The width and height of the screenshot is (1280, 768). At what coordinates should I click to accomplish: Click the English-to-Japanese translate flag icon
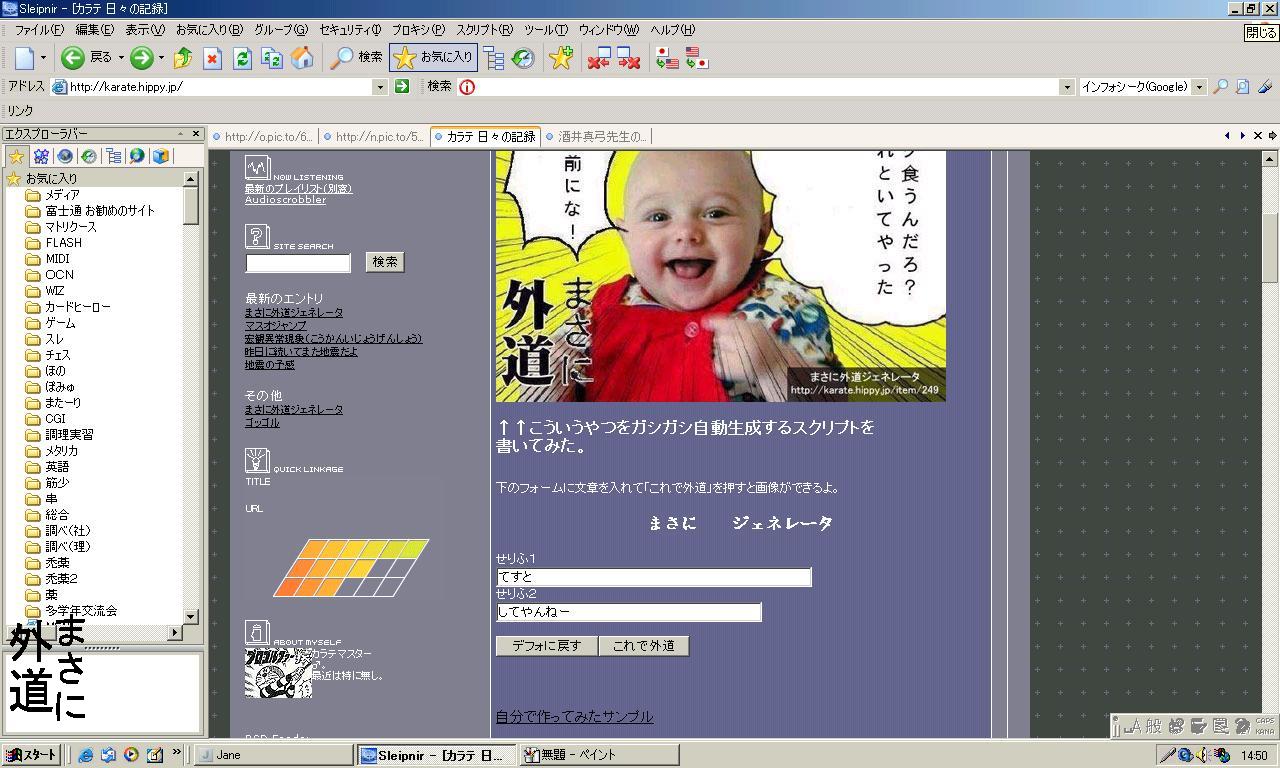697,58
